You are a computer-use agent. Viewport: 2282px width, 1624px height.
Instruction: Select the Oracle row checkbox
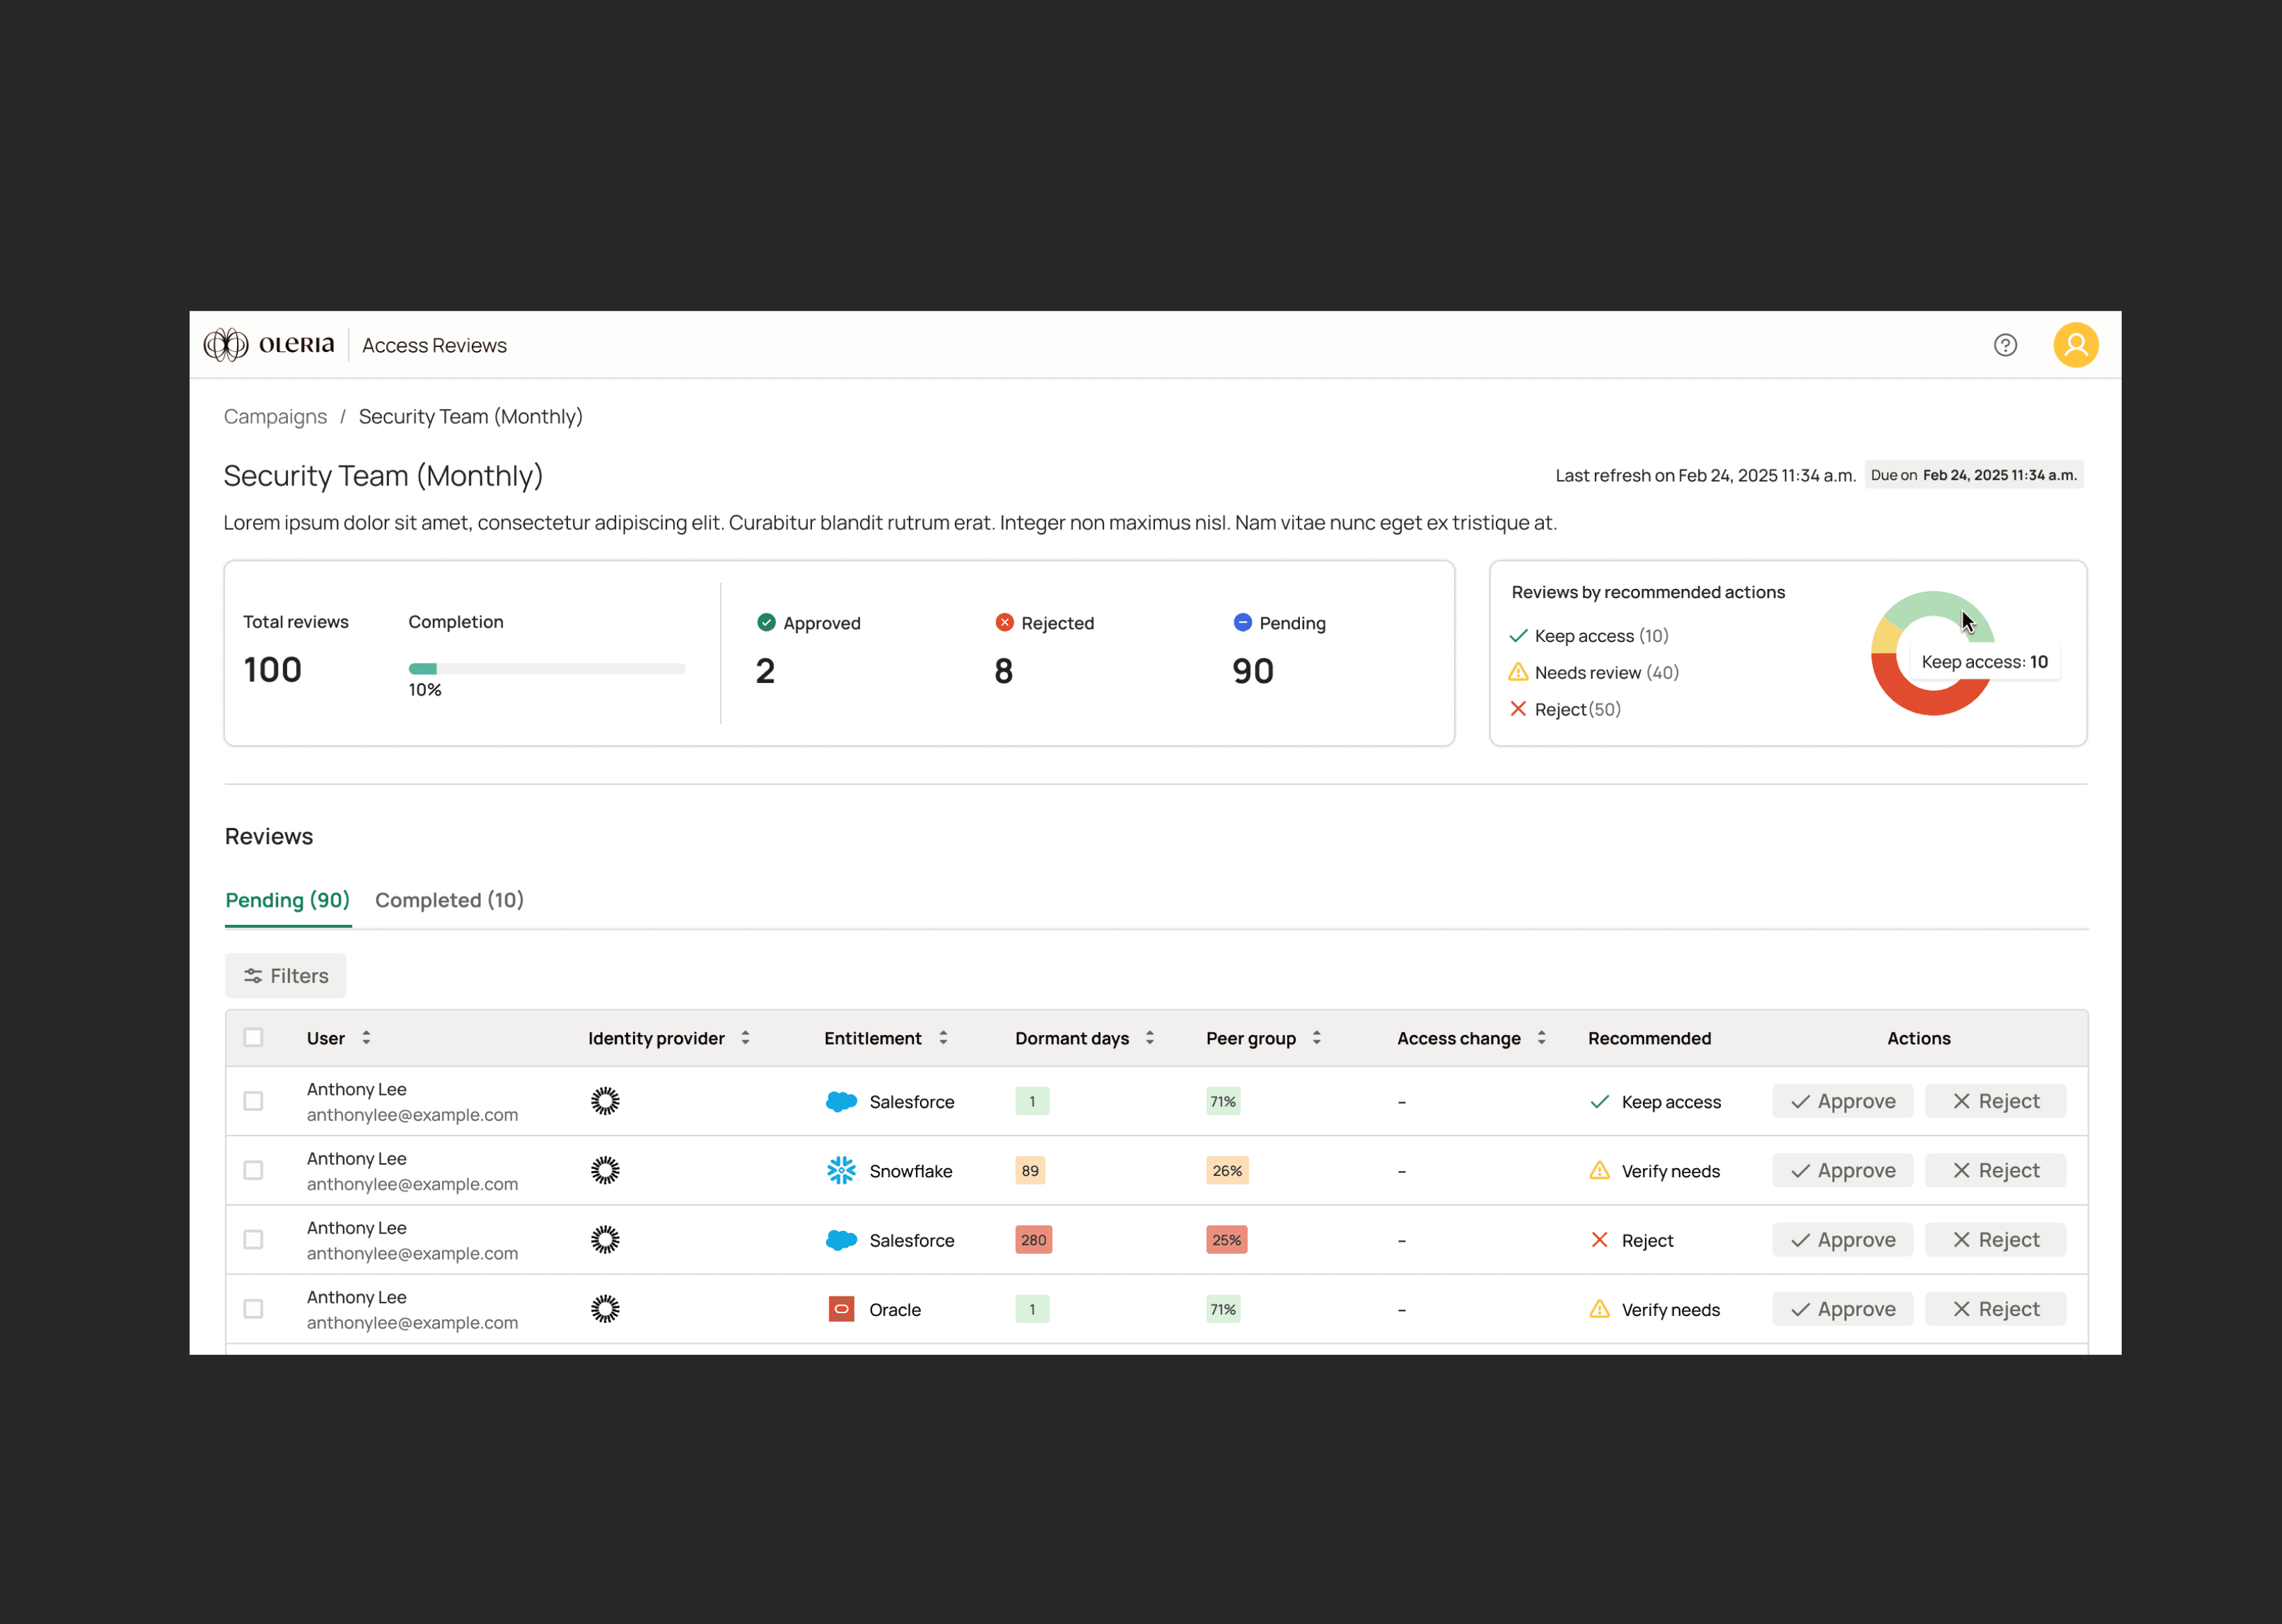point(253,1309)
